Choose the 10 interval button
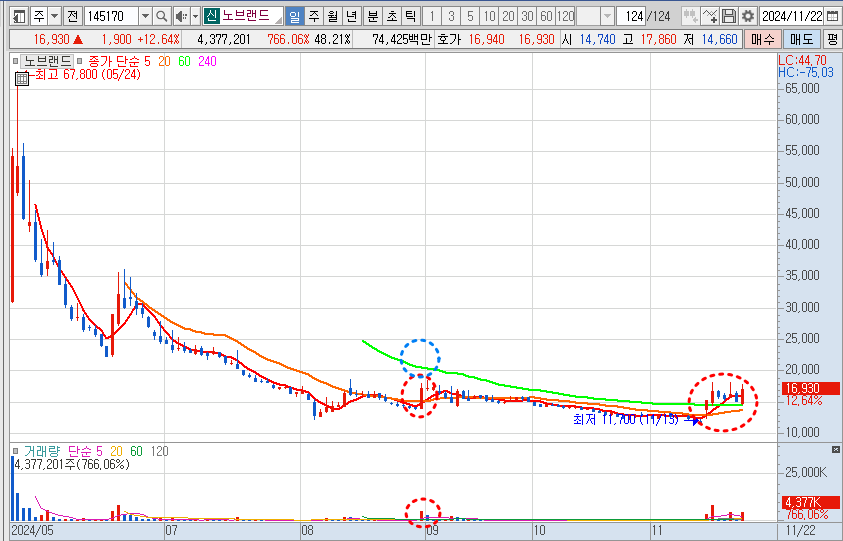The height and width of the screenshot is (541, 843). pyautogui.click(x=489, y=16)
